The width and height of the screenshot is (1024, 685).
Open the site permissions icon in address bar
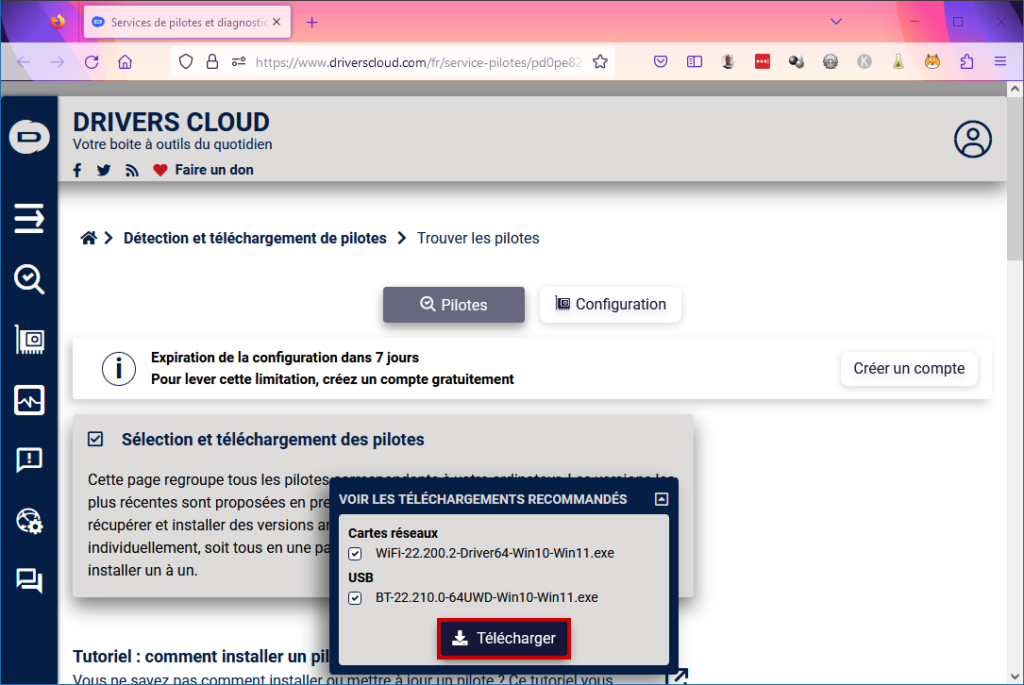click(238, 62)
